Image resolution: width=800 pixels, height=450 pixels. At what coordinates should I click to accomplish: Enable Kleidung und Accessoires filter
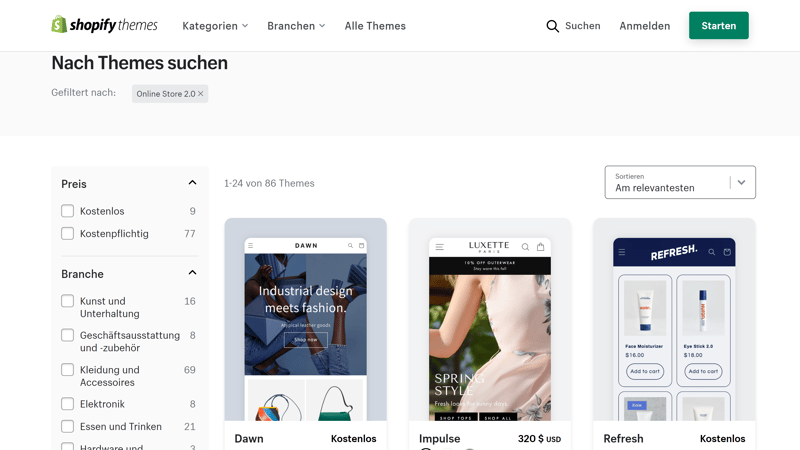pos(67,369)
